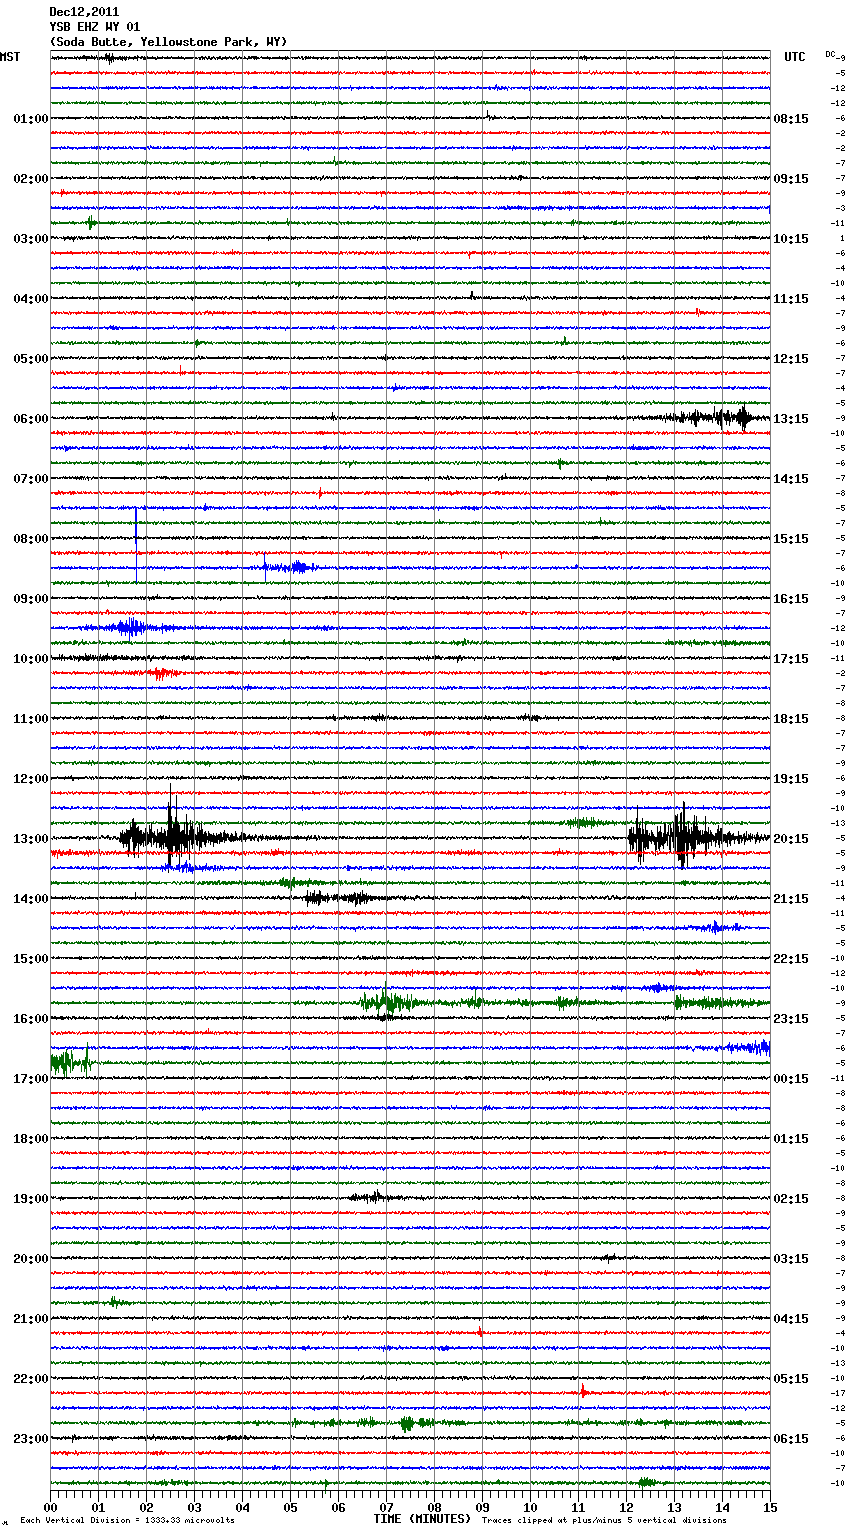The height and width of the screenshot is (1534, 850).
Task: Select minute '10' tick on bottom axis
Action: click(x=530, y=1507)
